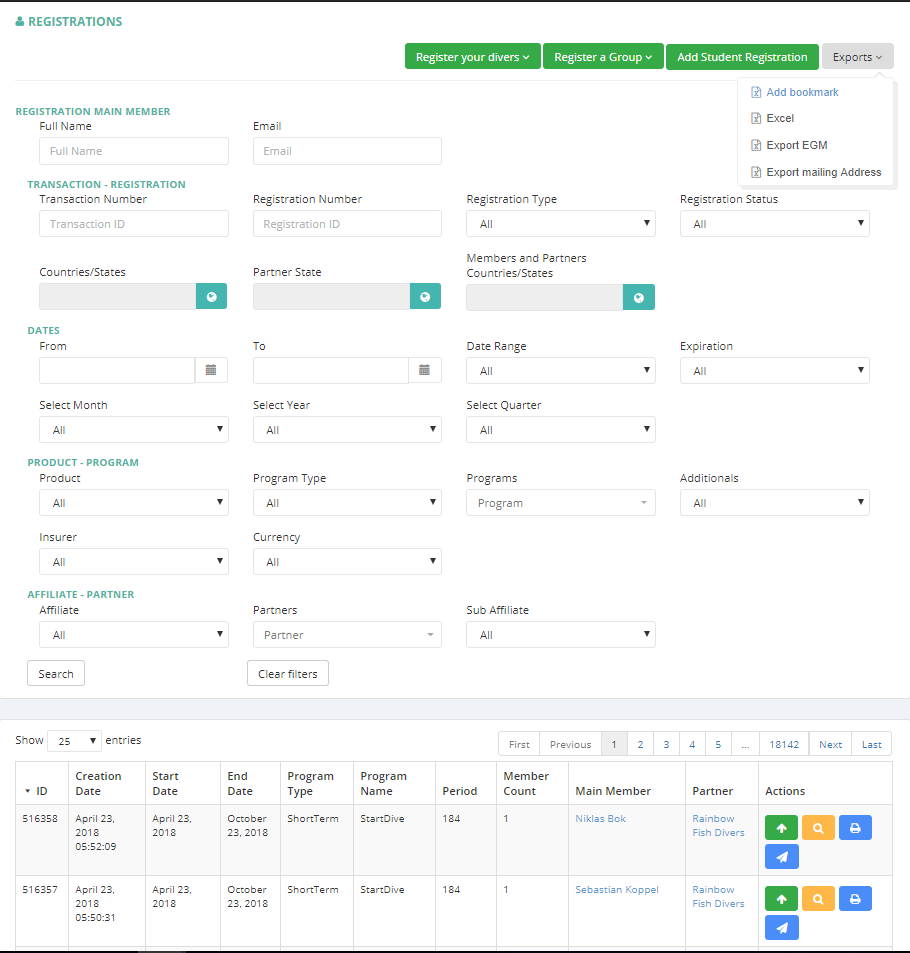This screenshot has width=910, height=953.
Task: Open Register a Group menu
Action: click(603, 57)
